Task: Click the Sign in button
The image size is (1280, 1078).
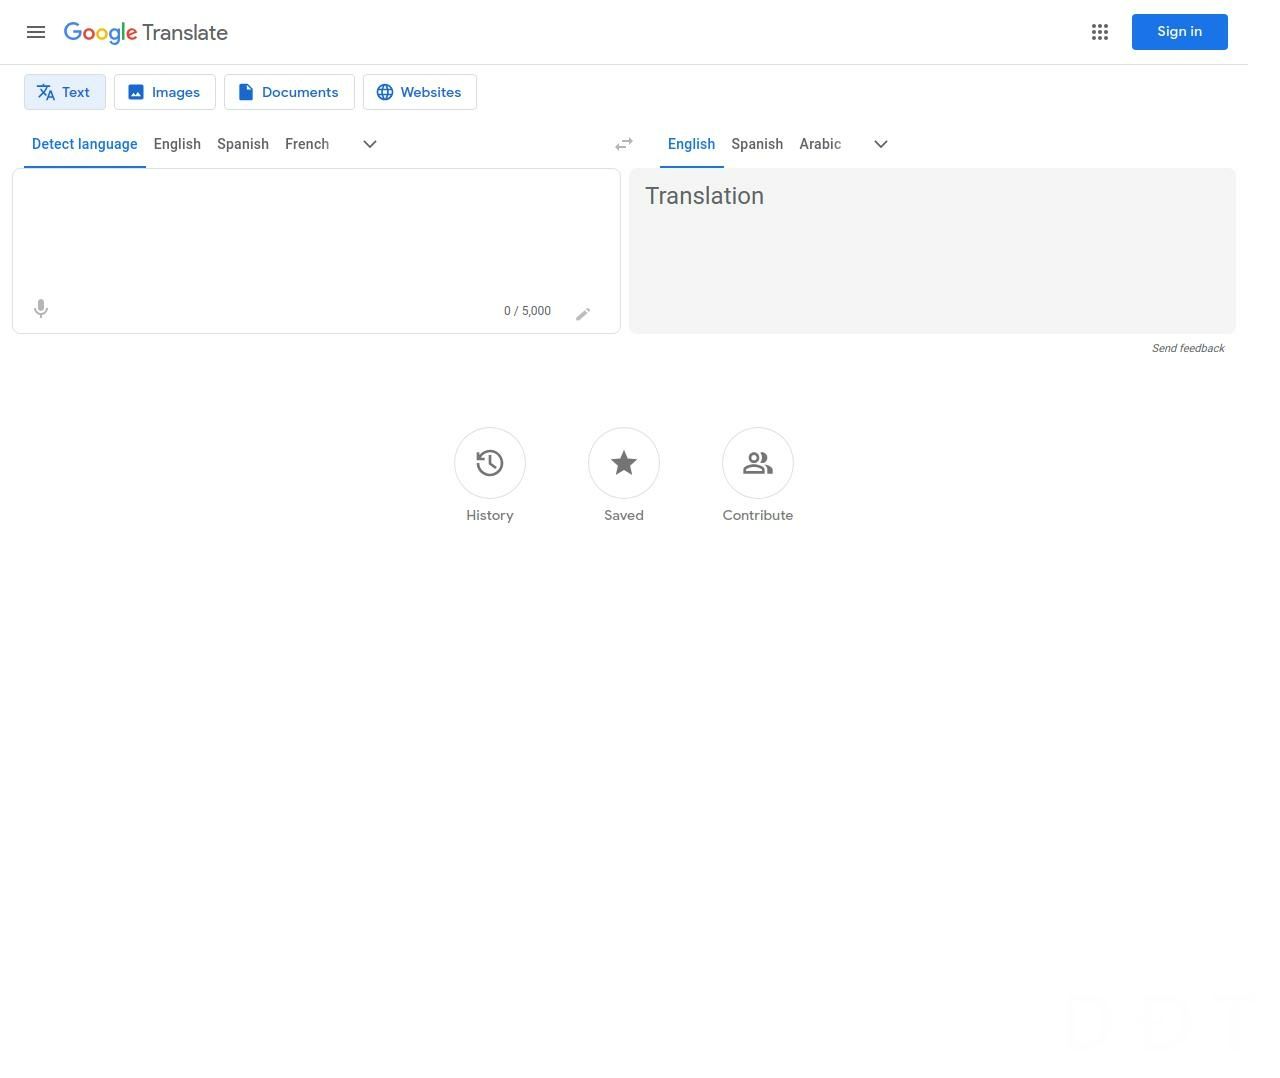Action: [x=1180, y=32]
